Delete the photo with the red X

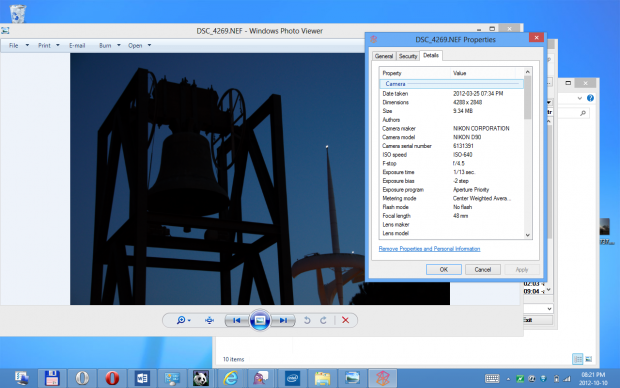click(x=345, y=320)
